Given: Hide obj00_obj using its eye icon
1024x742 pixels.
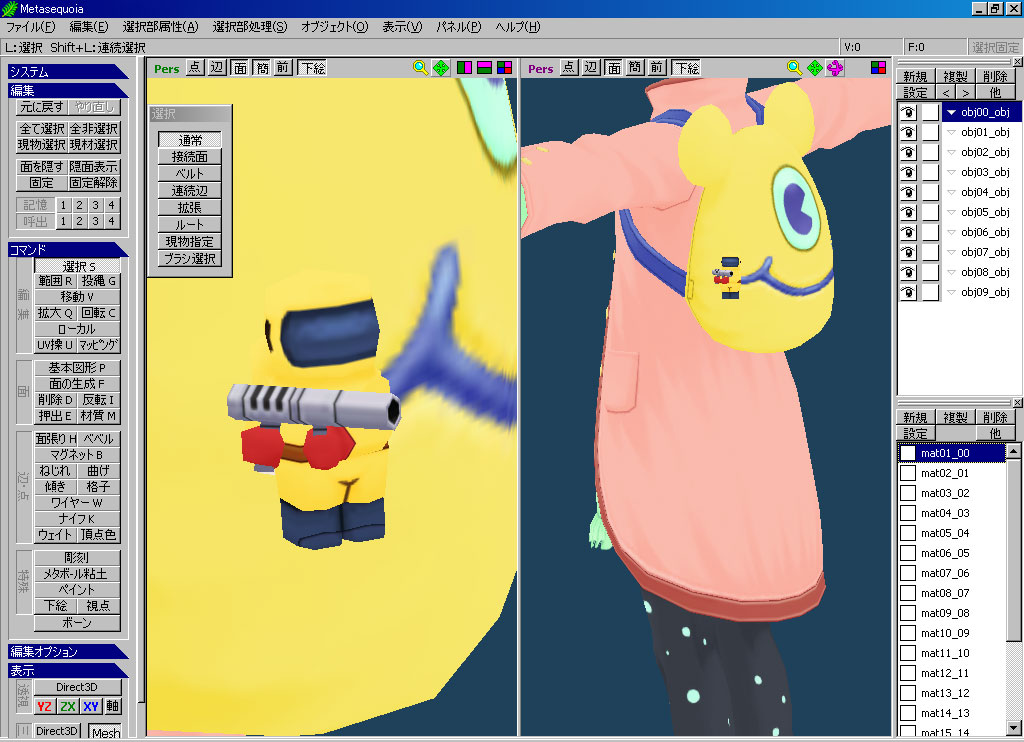Looking at the screenshot, I should [908, 112].
